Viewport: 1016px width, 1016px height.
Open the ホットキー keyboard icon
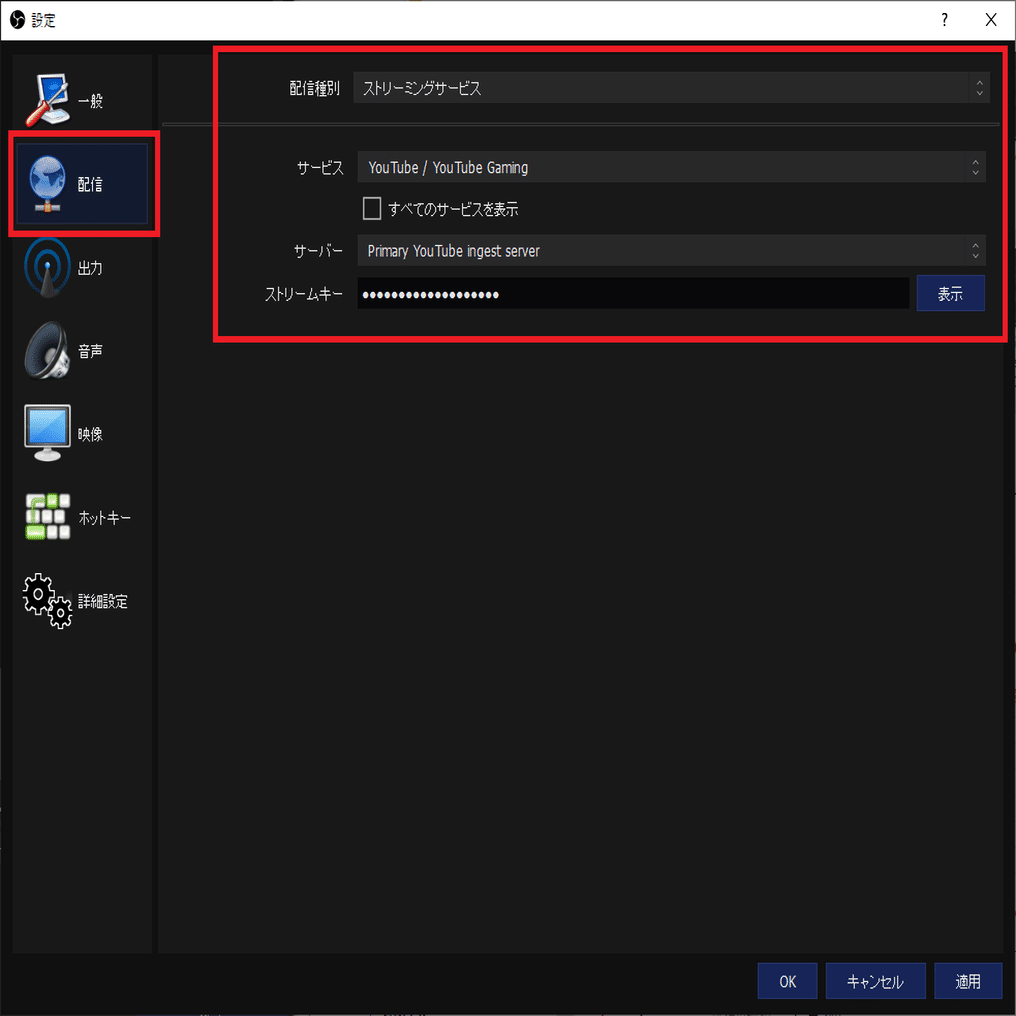(x=47, y=516)
